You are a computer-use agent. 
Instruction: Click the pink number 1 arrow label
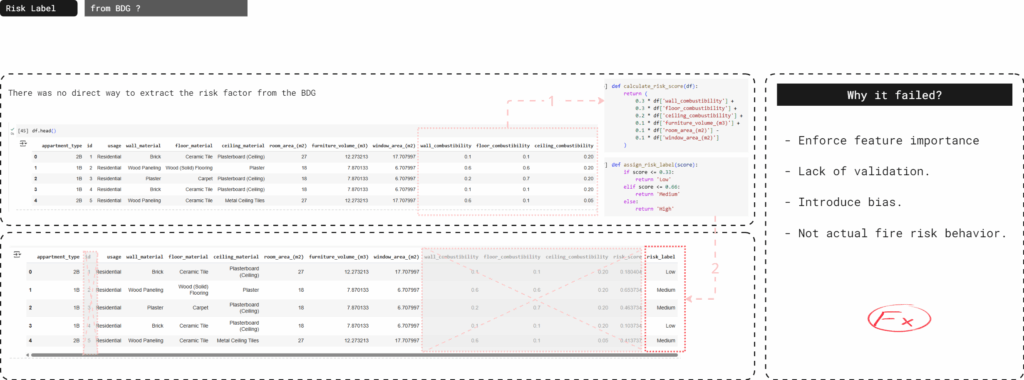click(x=551, y=101)
